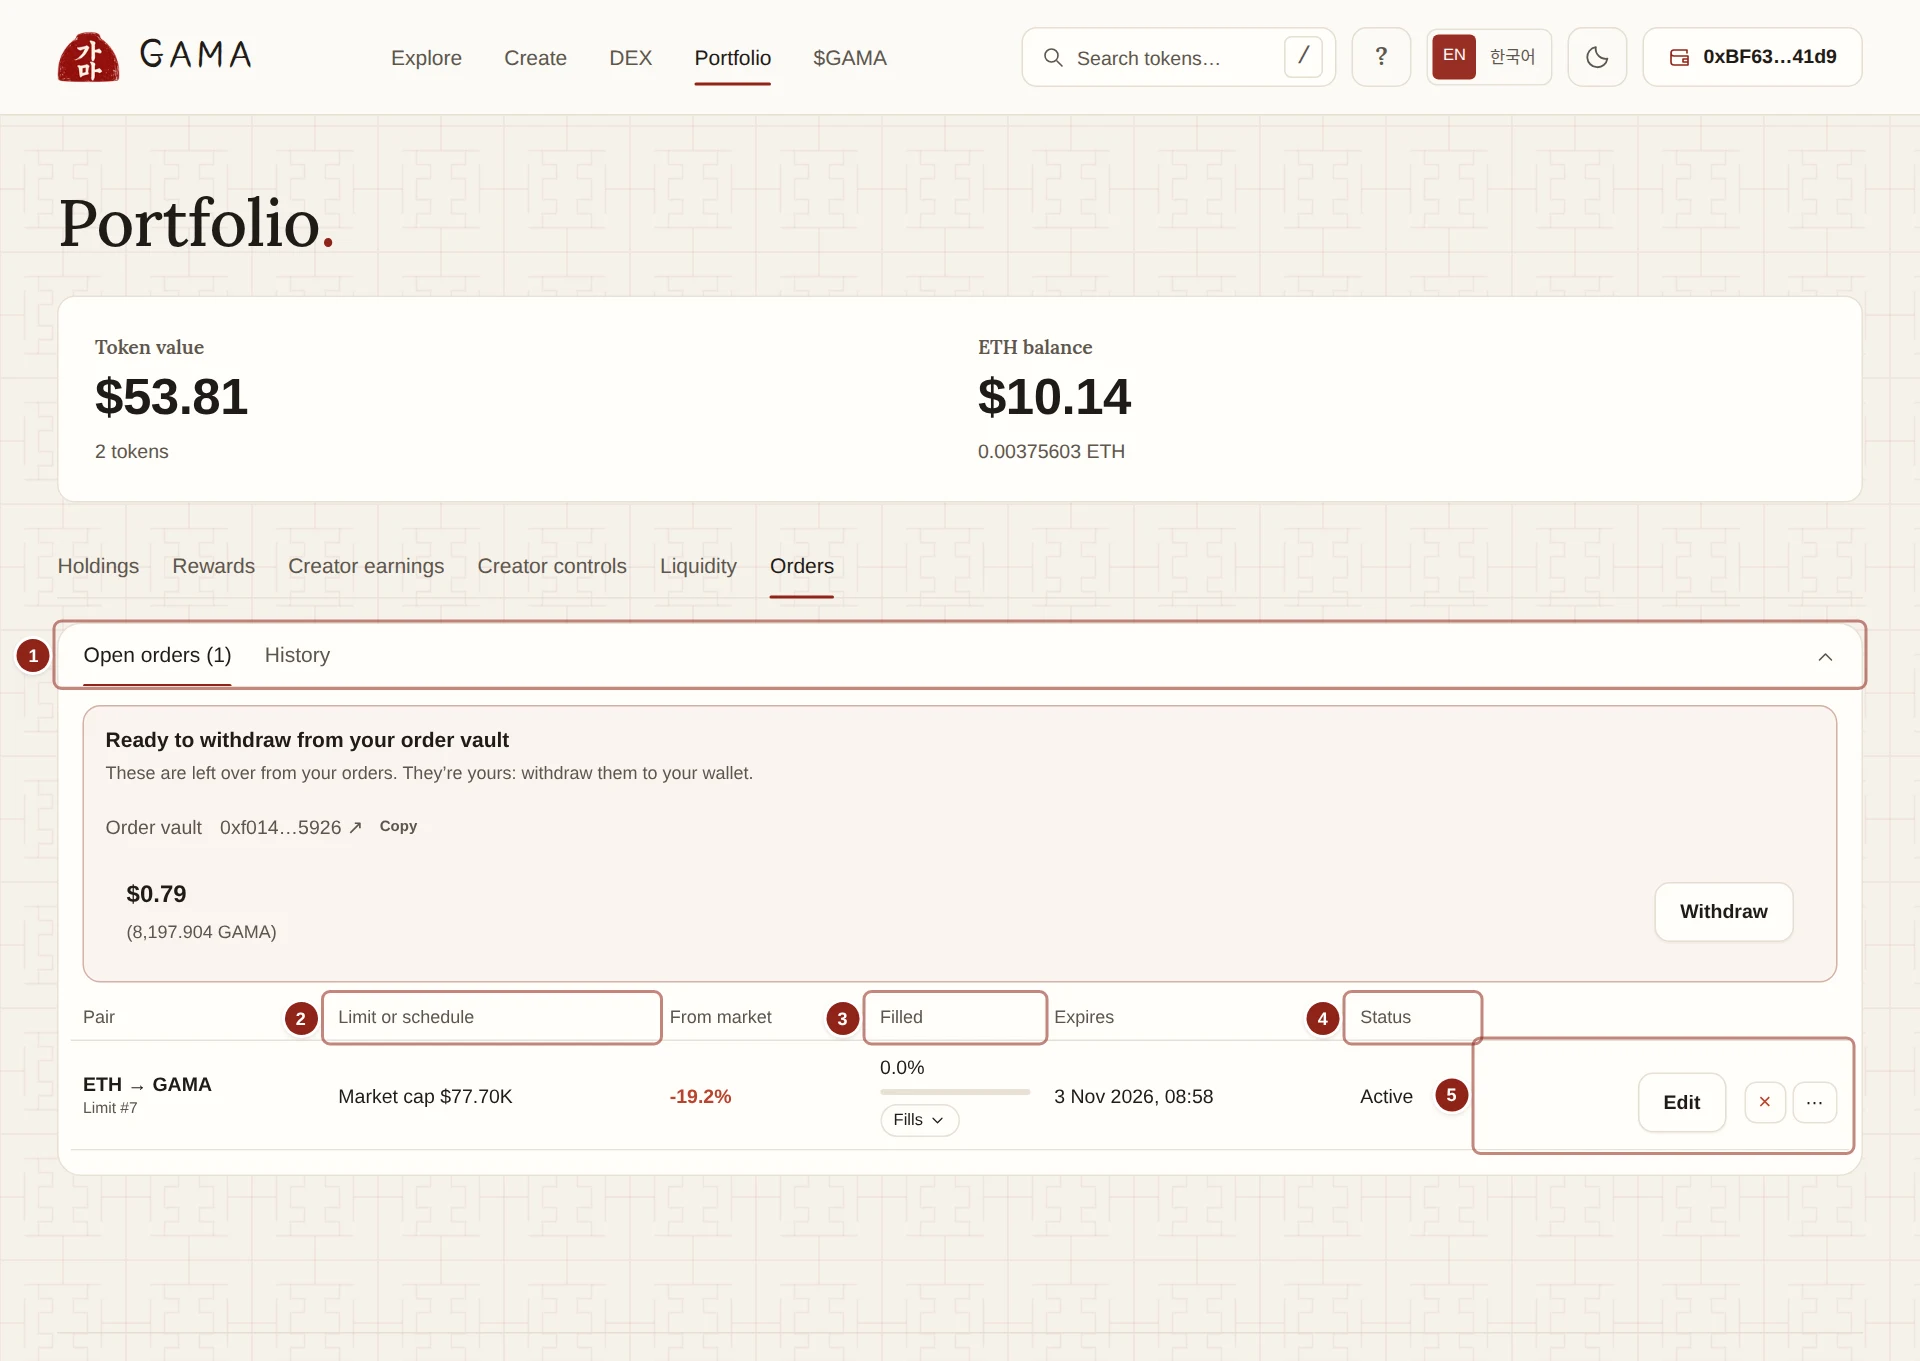Click the wallet address 0xBF63...41d9 button

[x=1752, y=57]
